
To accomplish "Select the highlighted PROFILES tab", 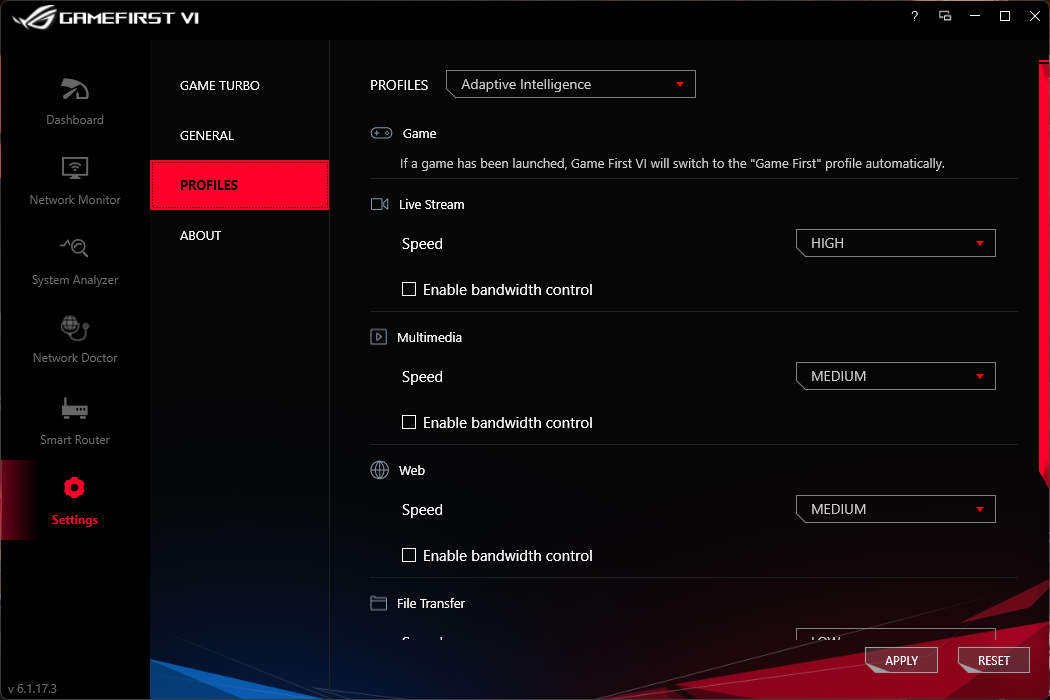I will (x=239, y=185).
